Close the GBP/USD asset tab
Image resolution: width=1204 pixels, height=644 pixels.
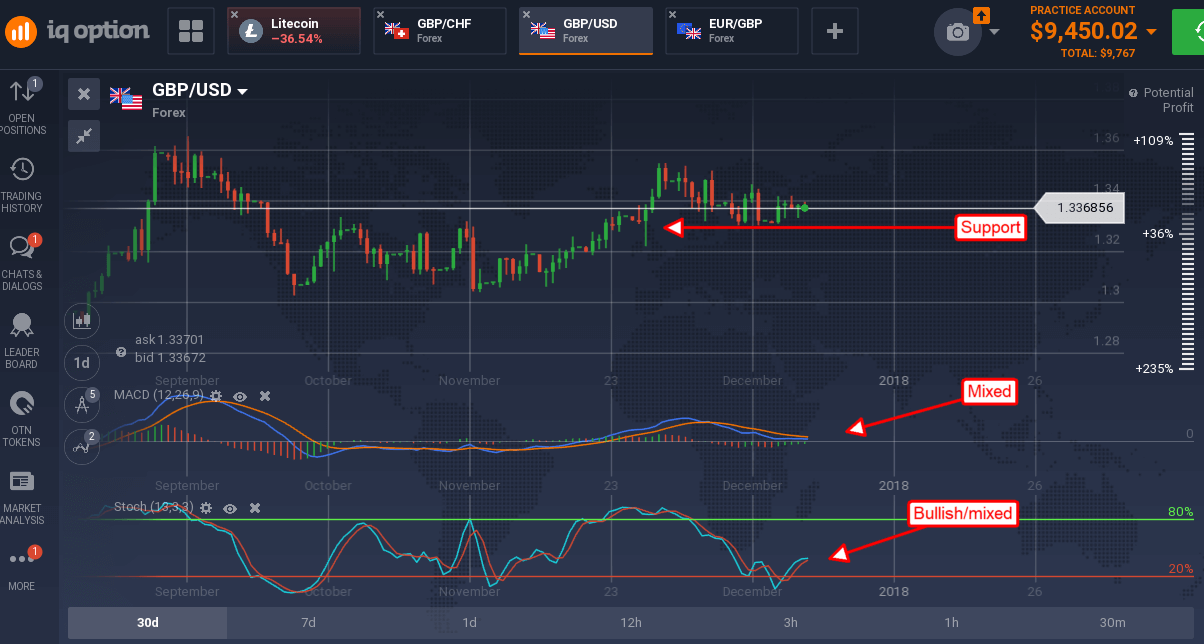point(526,14)
